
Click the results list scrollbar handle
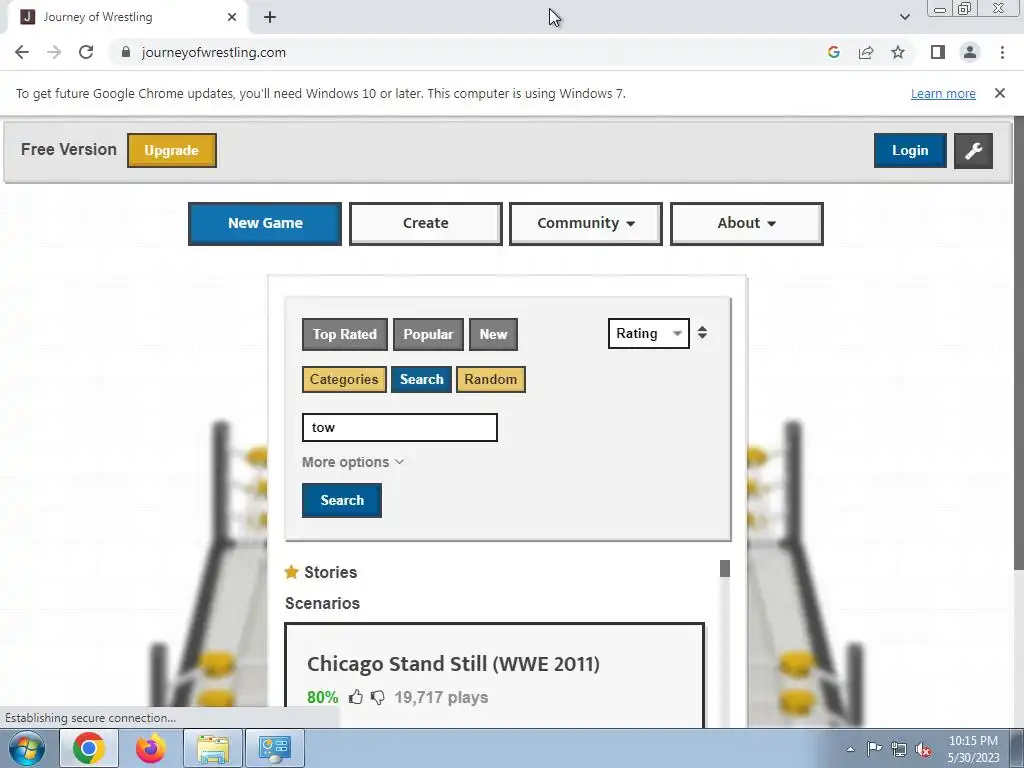[725, 568]
